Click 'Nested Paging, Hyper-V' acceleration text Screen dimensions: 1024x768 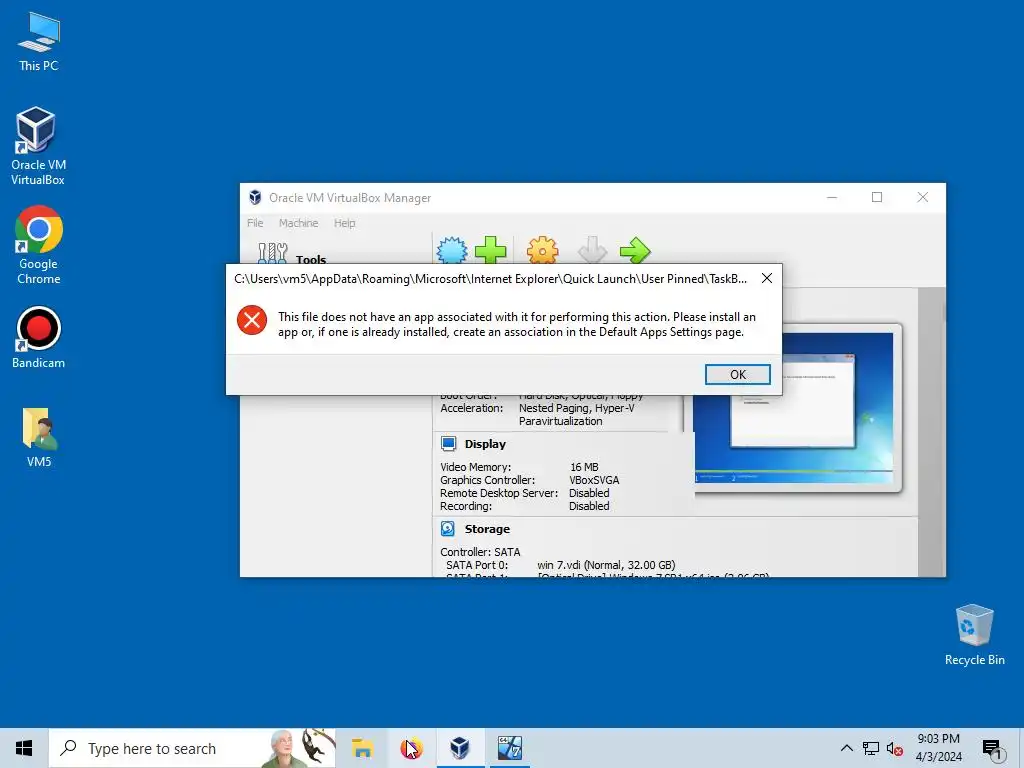point(577,408)
